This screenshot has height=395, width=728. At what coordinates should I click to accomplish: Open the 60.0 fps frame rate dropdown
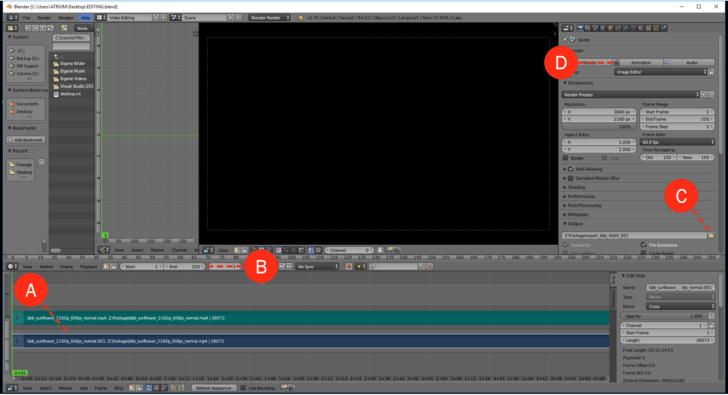click(677, 142)
